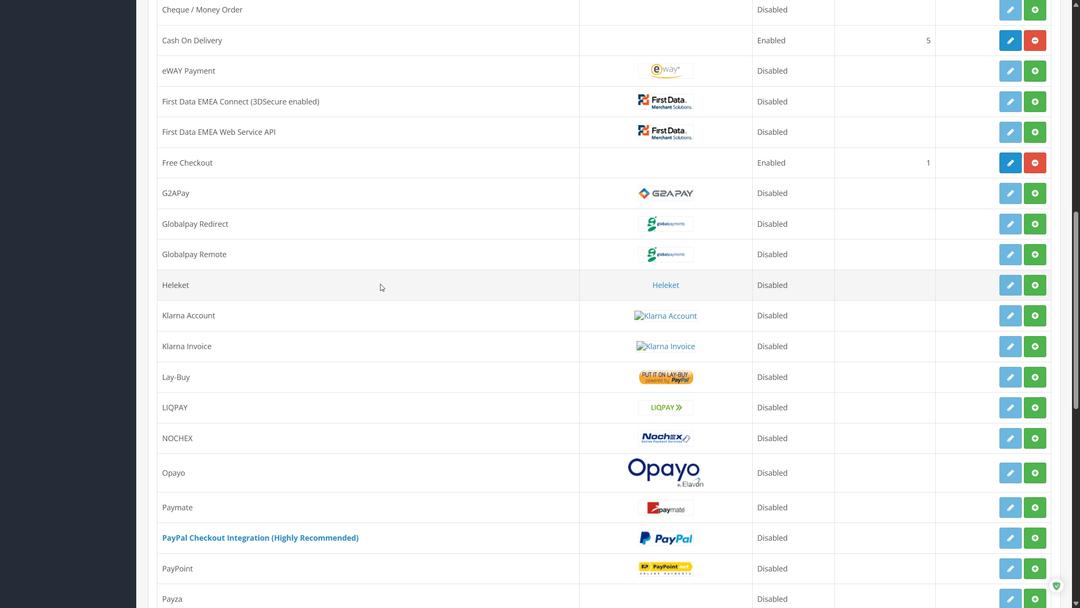The image size is (1080, 608).
Task: Click the First Data EMEA Web Service logo
Action: point(665,132)
